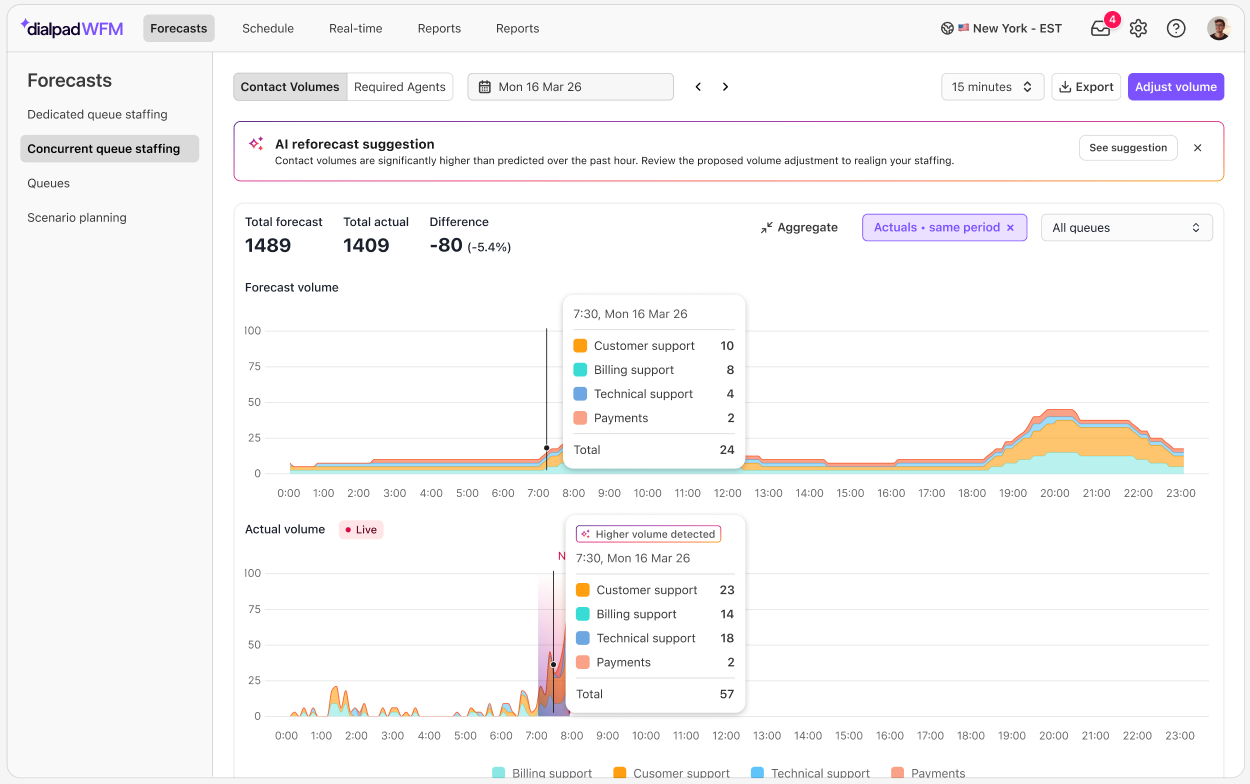Open the Forecasts tab

pyautogui.click(x=179, y=28)
